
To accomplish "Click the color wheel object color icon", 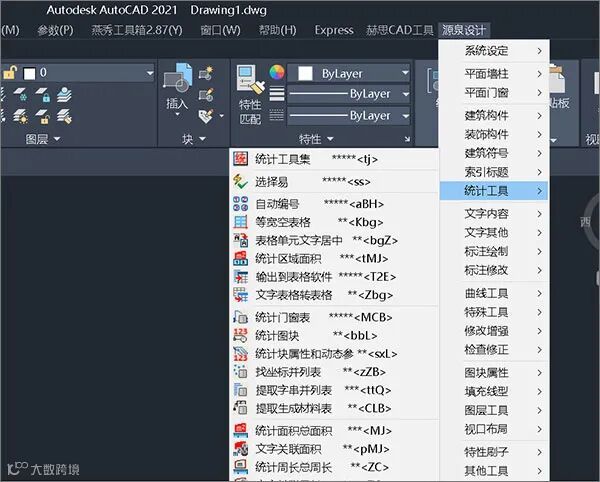I will [277, 72].
